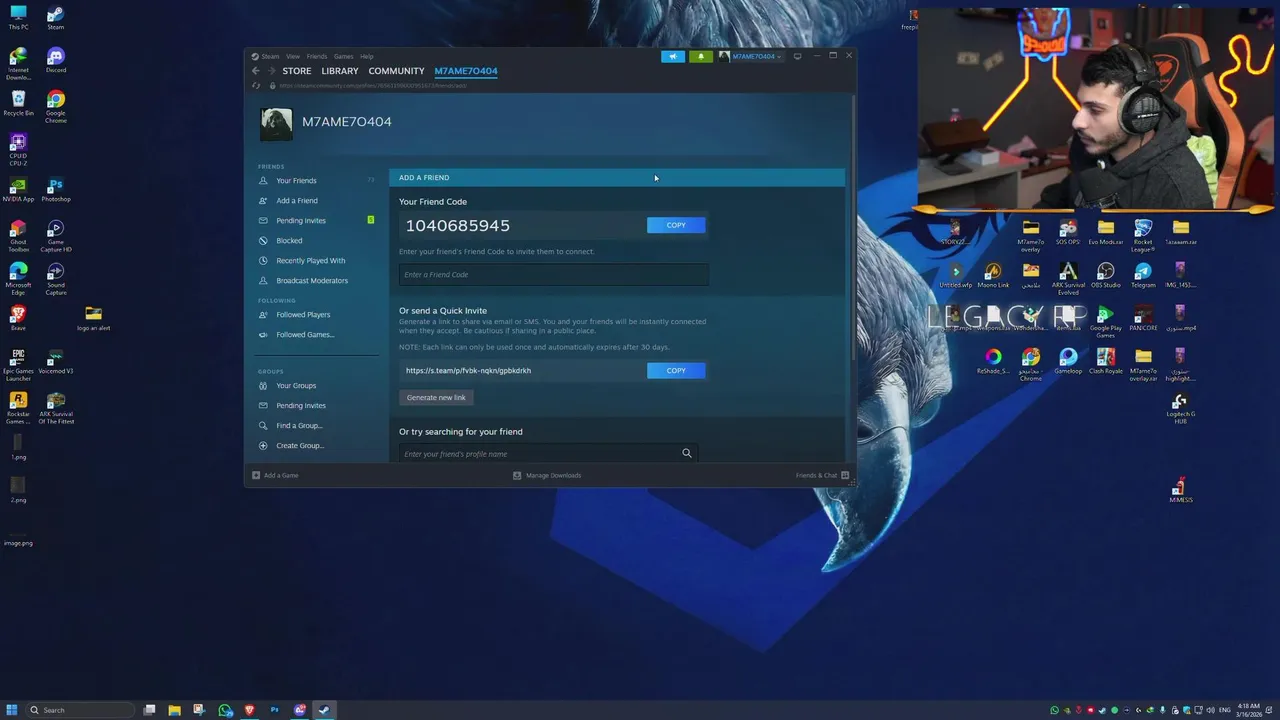1280x720 pixels.
Task: Click the M7AME7O404 profile name heading
Action: pyautogui.click(x=347, y=122)
